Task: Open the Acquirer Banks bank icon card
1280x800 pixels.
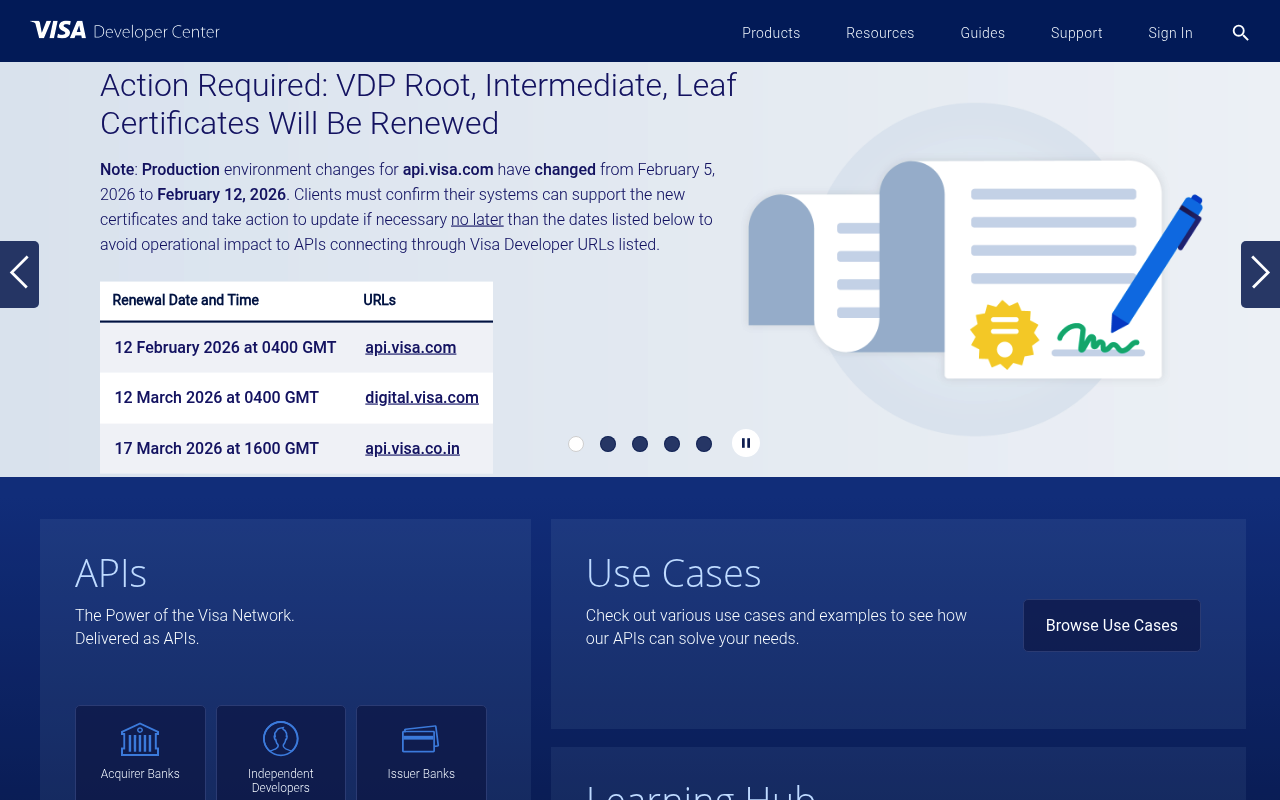Action: click(140, 752)
